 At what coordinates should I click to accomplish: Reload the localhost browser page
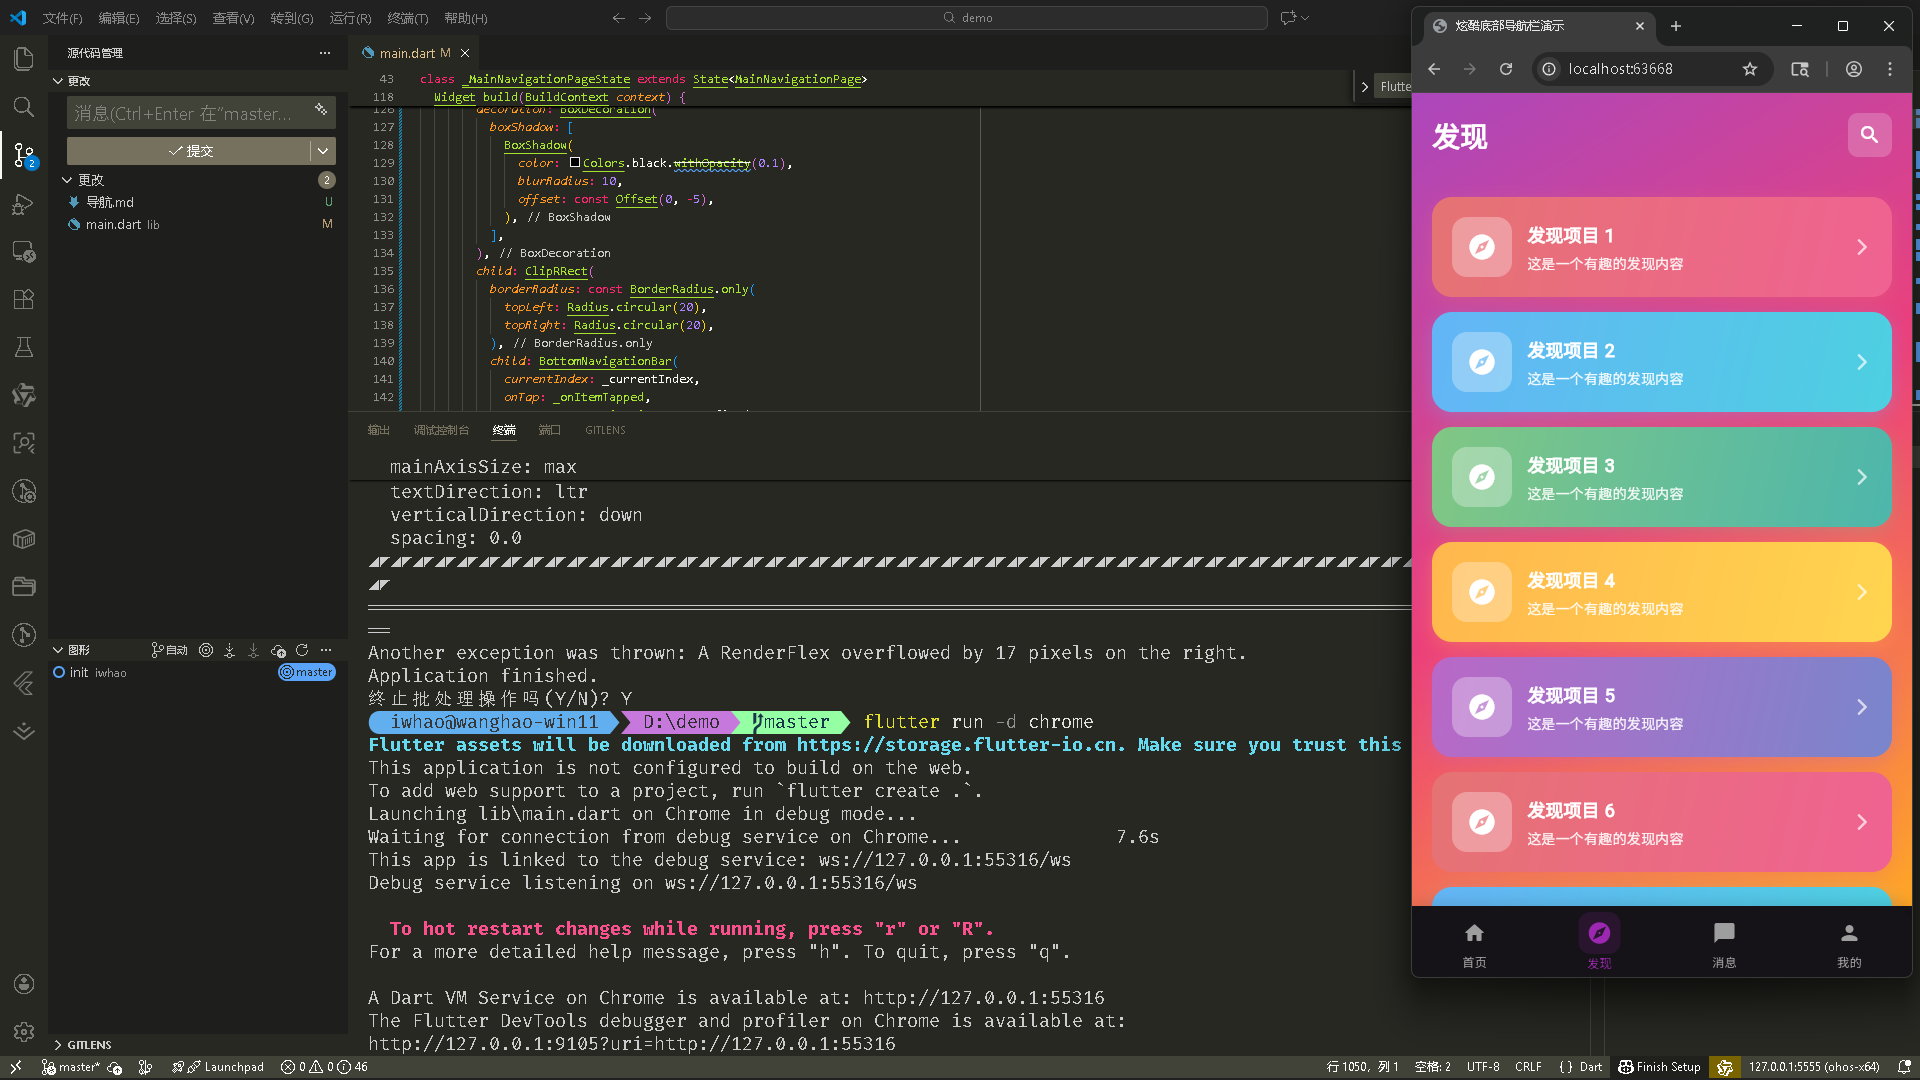click(x=1506, y=69)
